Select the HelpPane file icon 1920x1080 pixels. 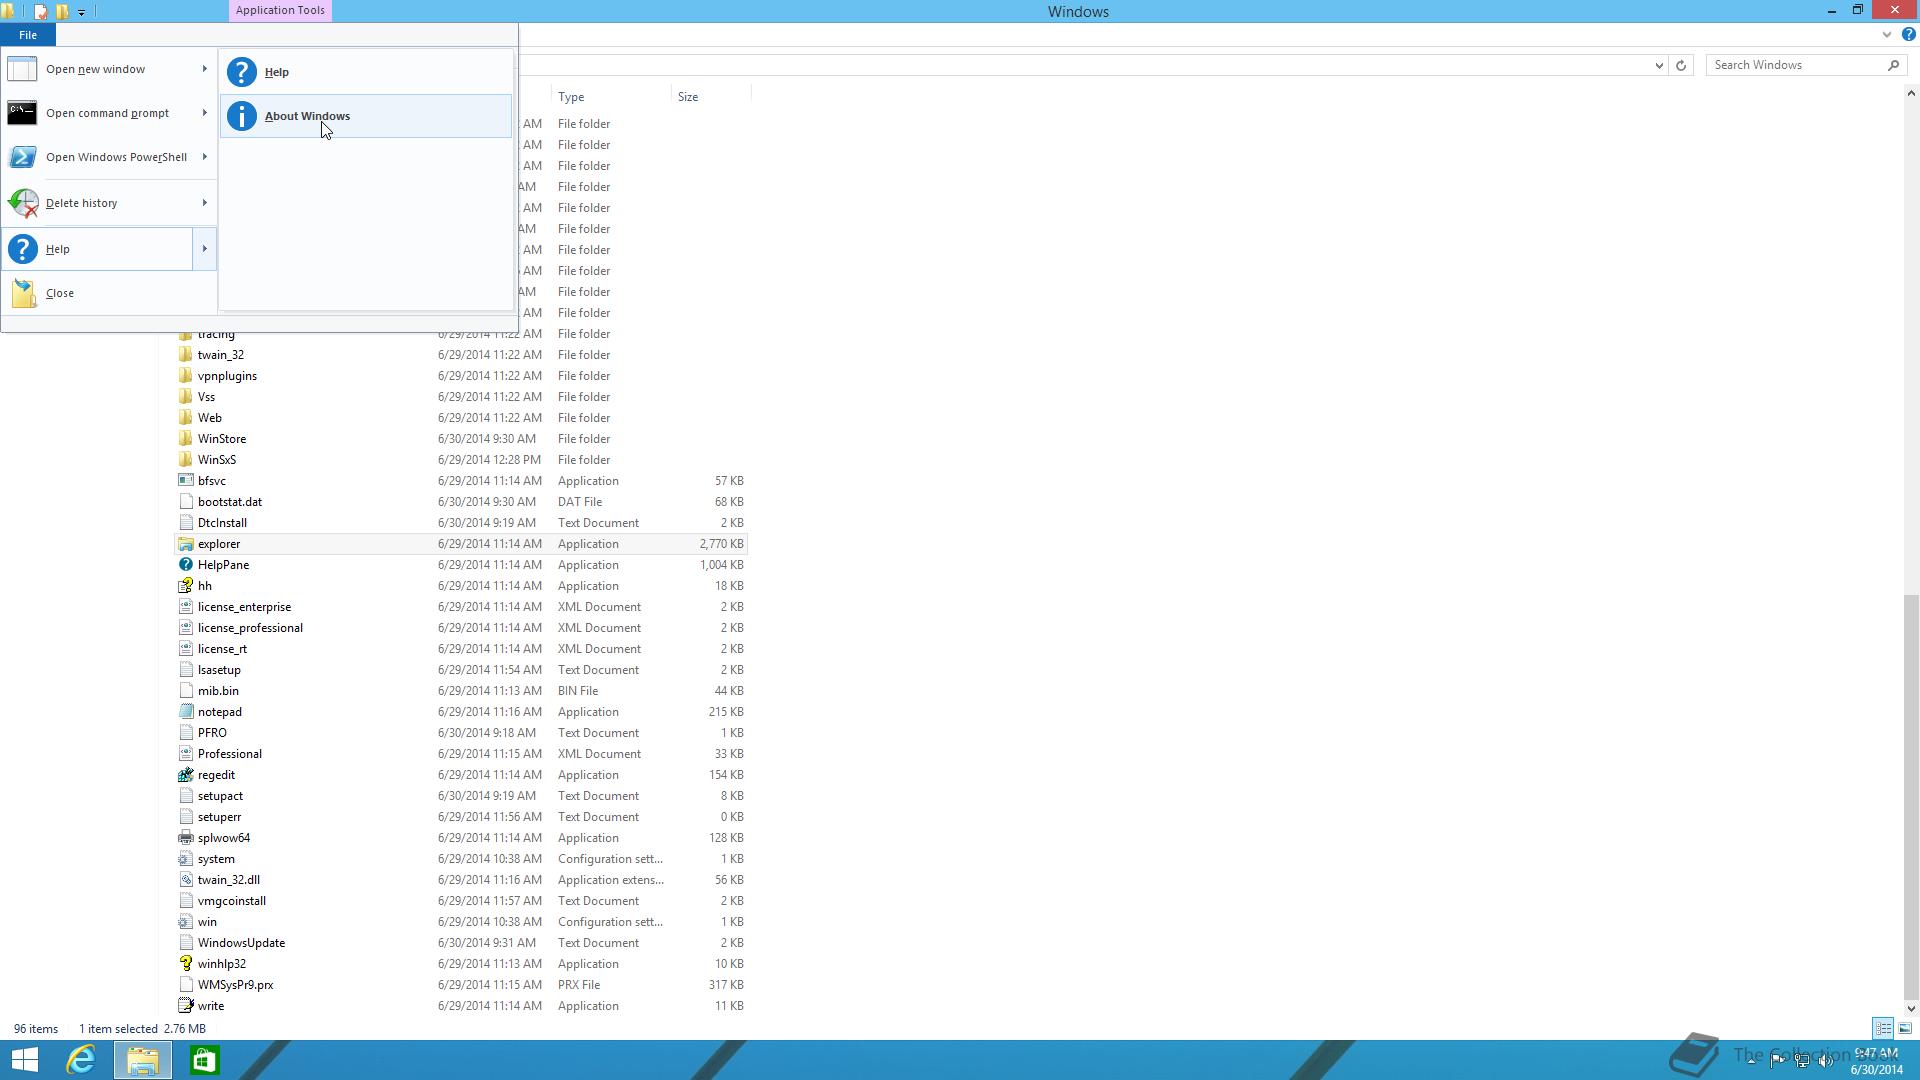tap(185, 565)
